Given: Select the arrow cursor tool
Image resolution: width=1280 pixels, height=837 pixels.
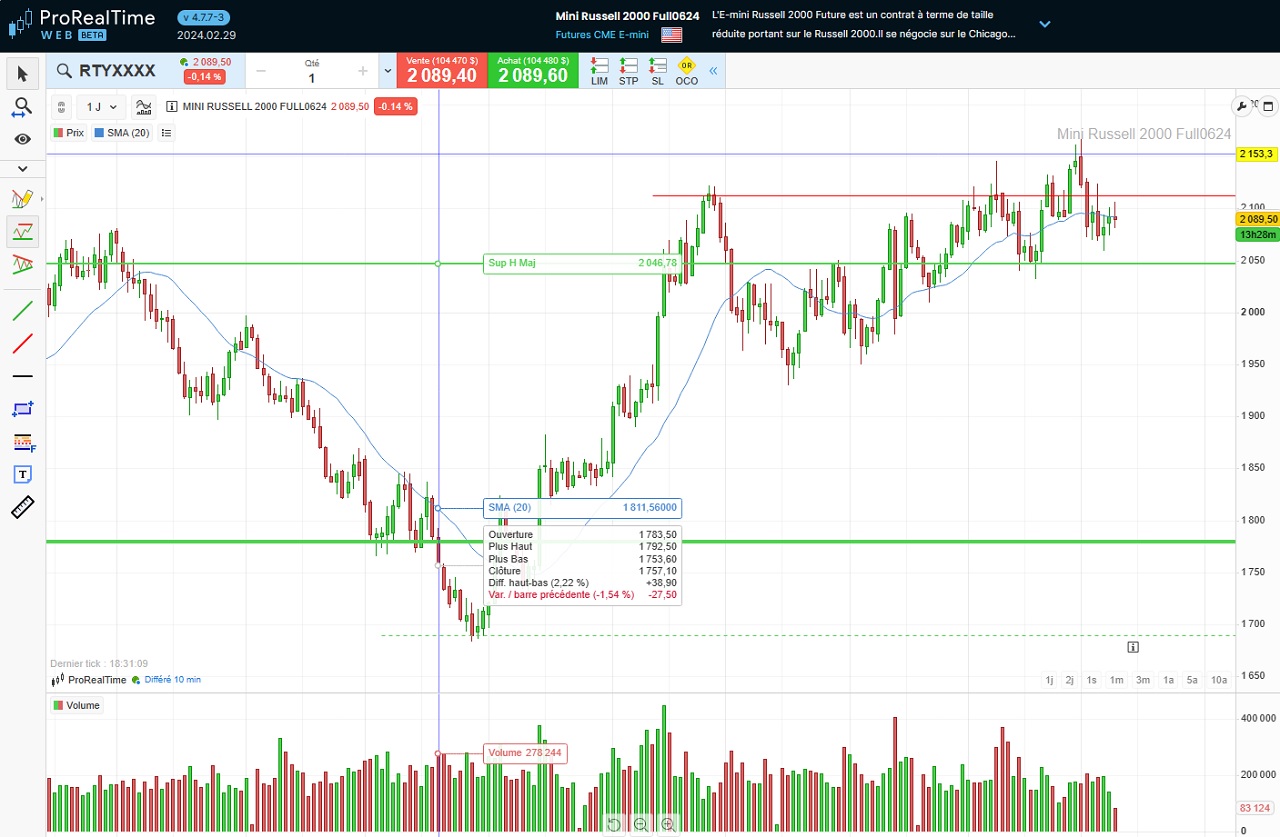Looking at the screenshot, I should 22,73.
